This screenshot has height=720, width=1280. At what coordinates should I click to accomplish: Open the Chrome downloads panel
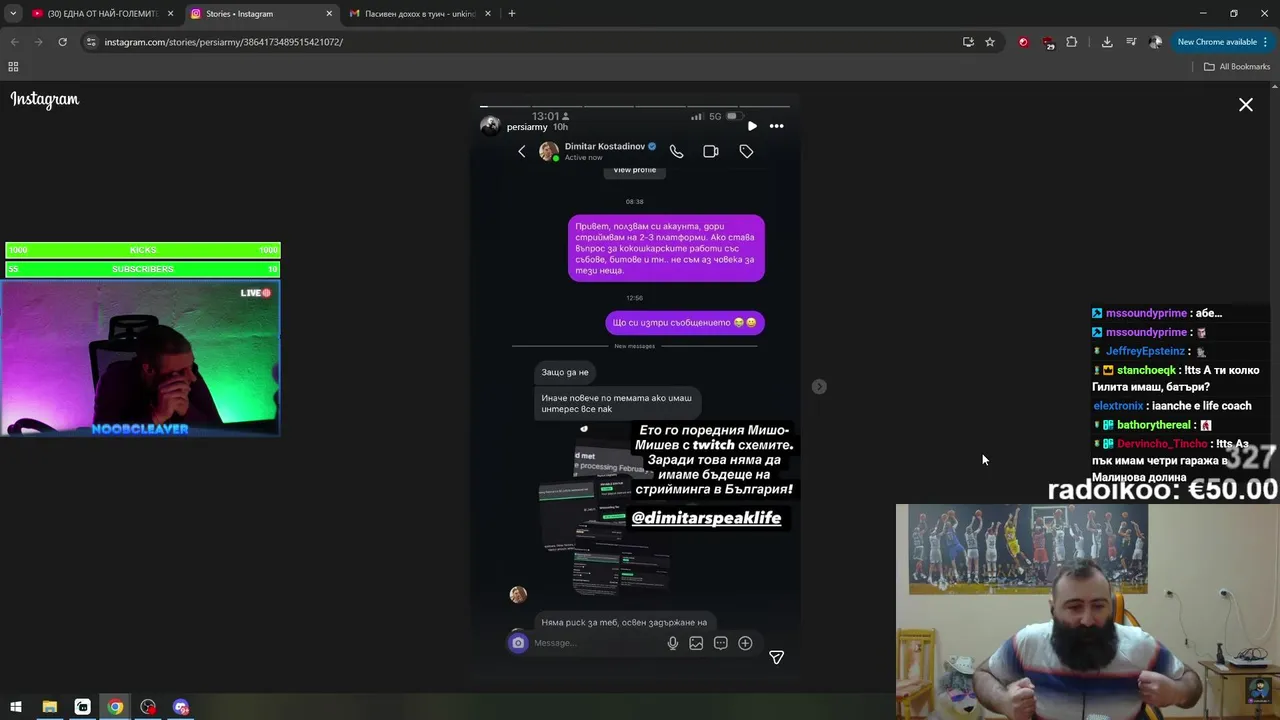[x=1107, y=42]
